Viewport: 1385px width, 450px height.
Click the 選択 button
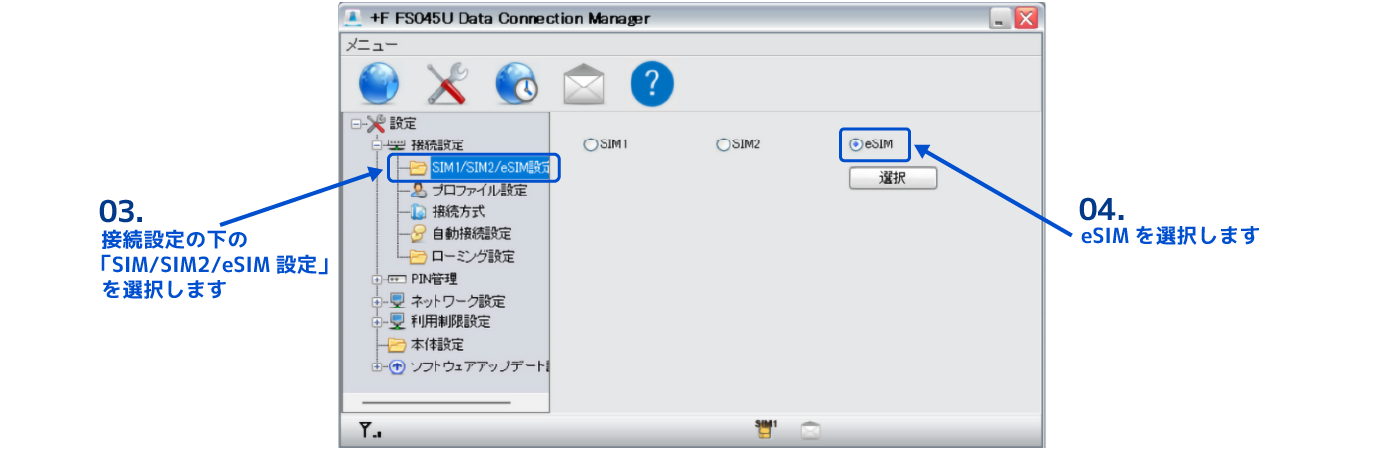[x=893, y=178]
